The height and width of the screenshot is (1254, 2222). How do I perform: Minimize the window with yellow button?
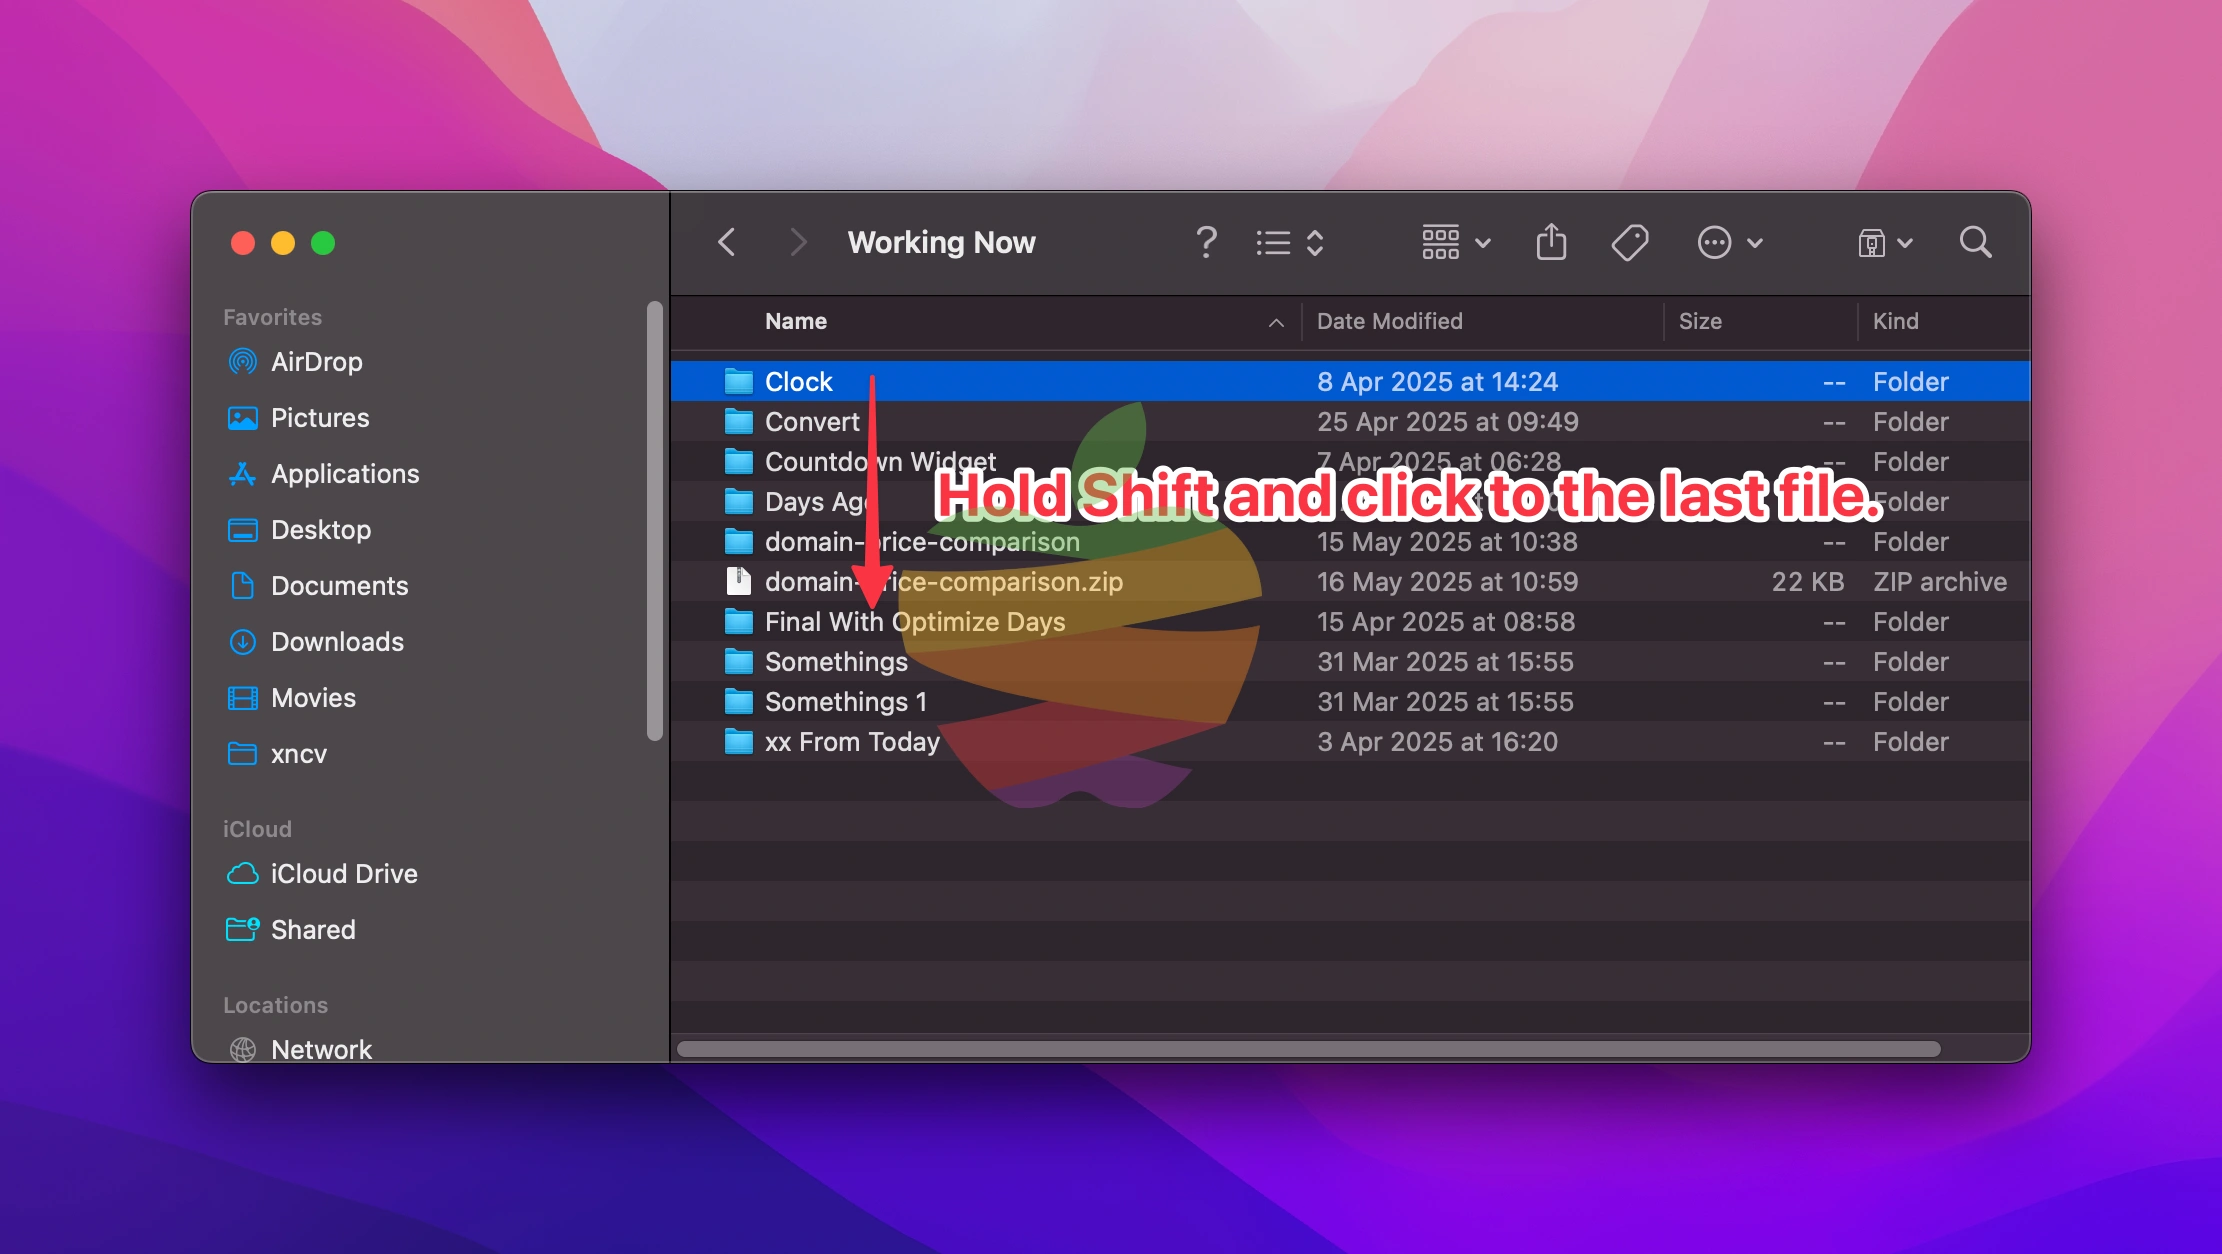[283, 243]
